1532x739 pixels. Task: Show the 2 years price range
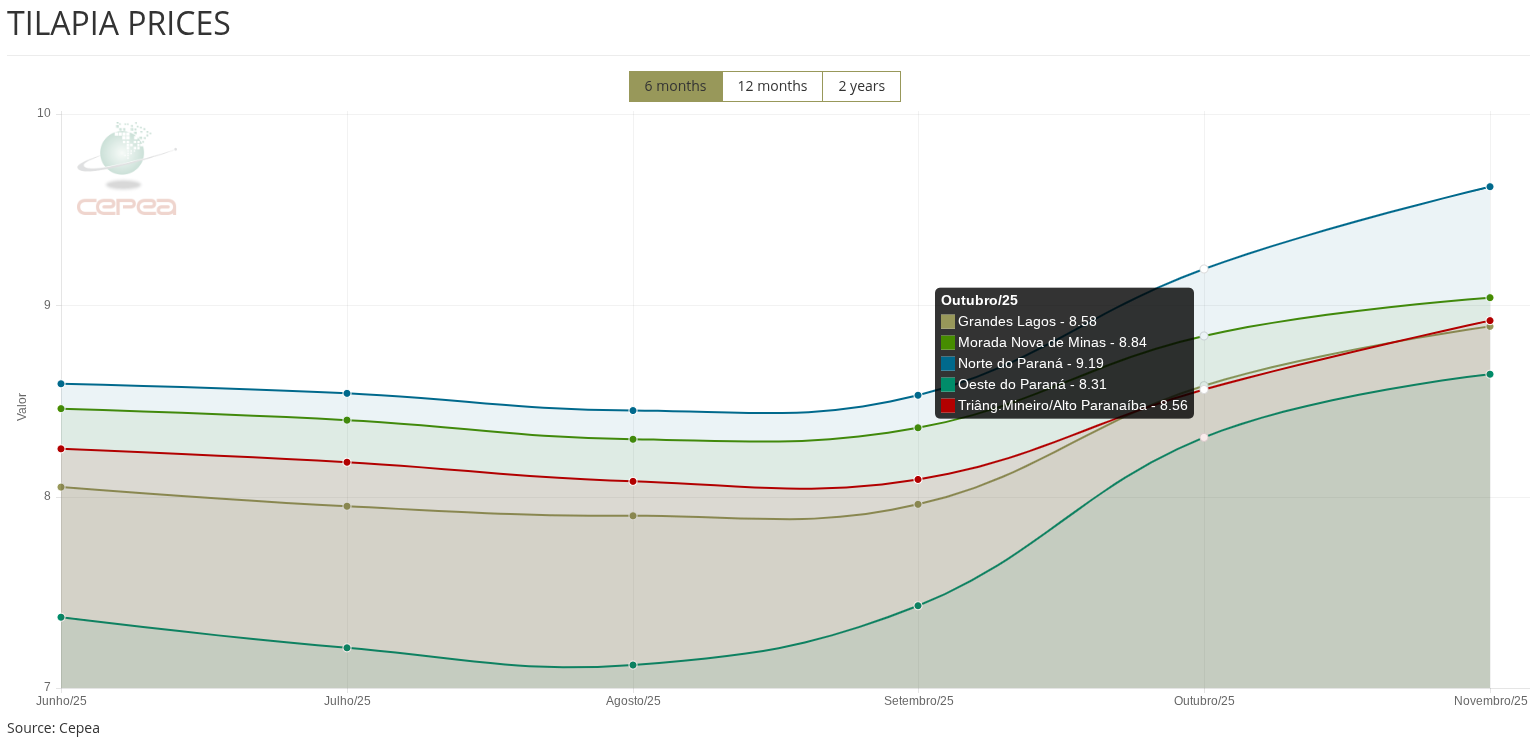pos(861,86)
